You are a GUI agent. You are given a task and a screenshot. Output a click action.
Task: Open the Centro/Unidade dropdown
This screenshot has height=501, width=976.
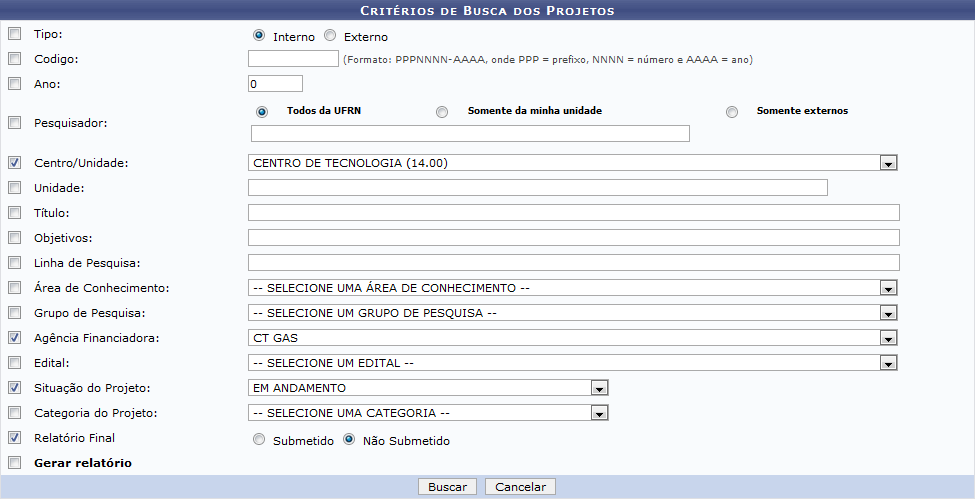pos(888,163)
